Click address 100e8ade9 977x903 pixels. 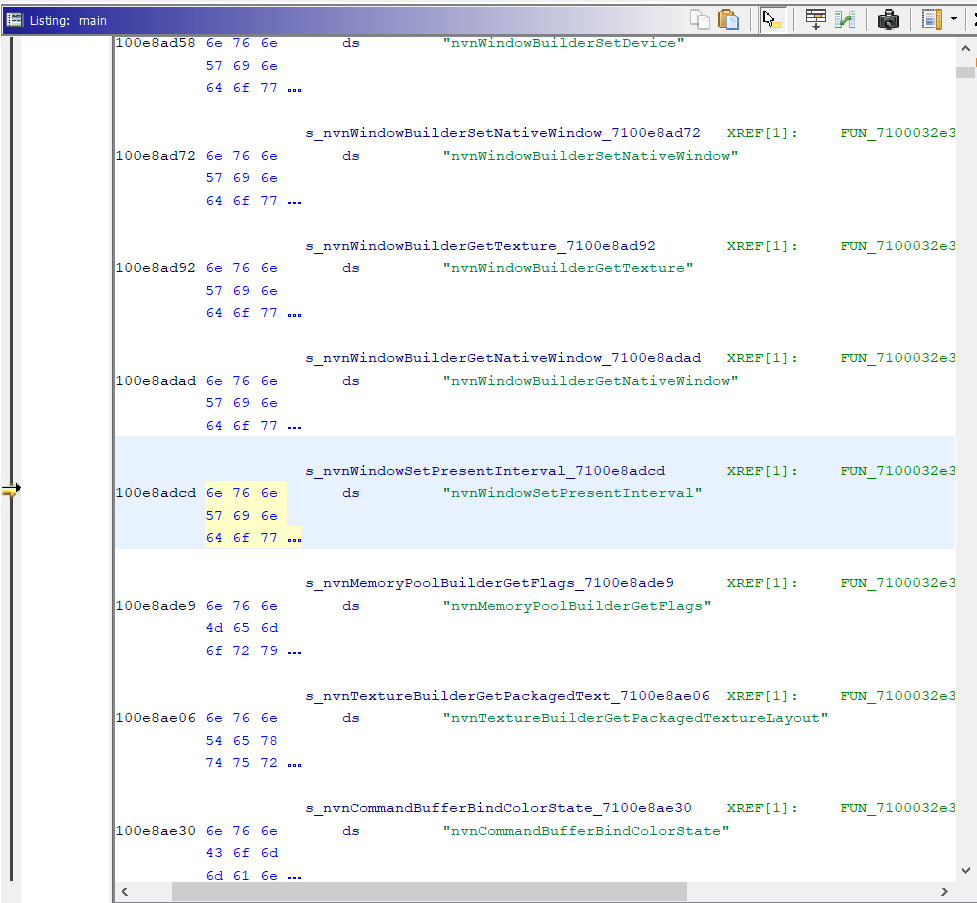point(156,606)
